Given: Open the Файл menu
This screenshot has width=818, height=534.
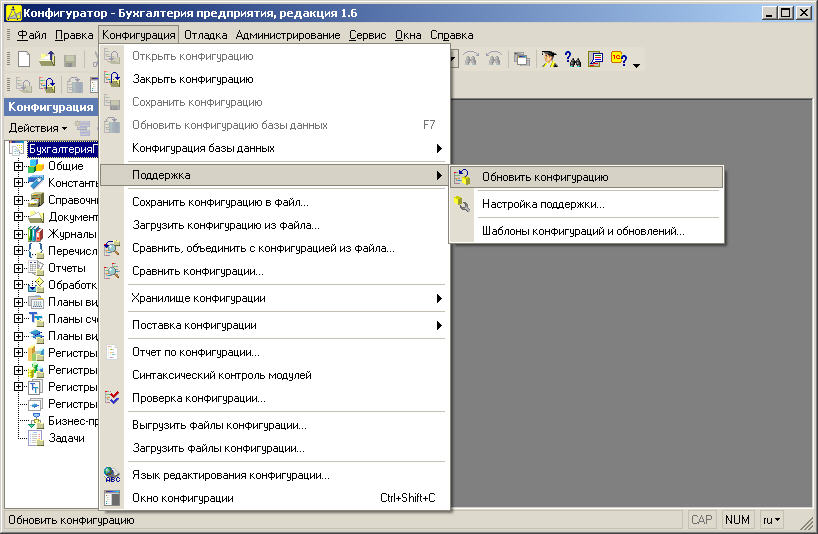Looking at the screenshot, I should 31,35.
